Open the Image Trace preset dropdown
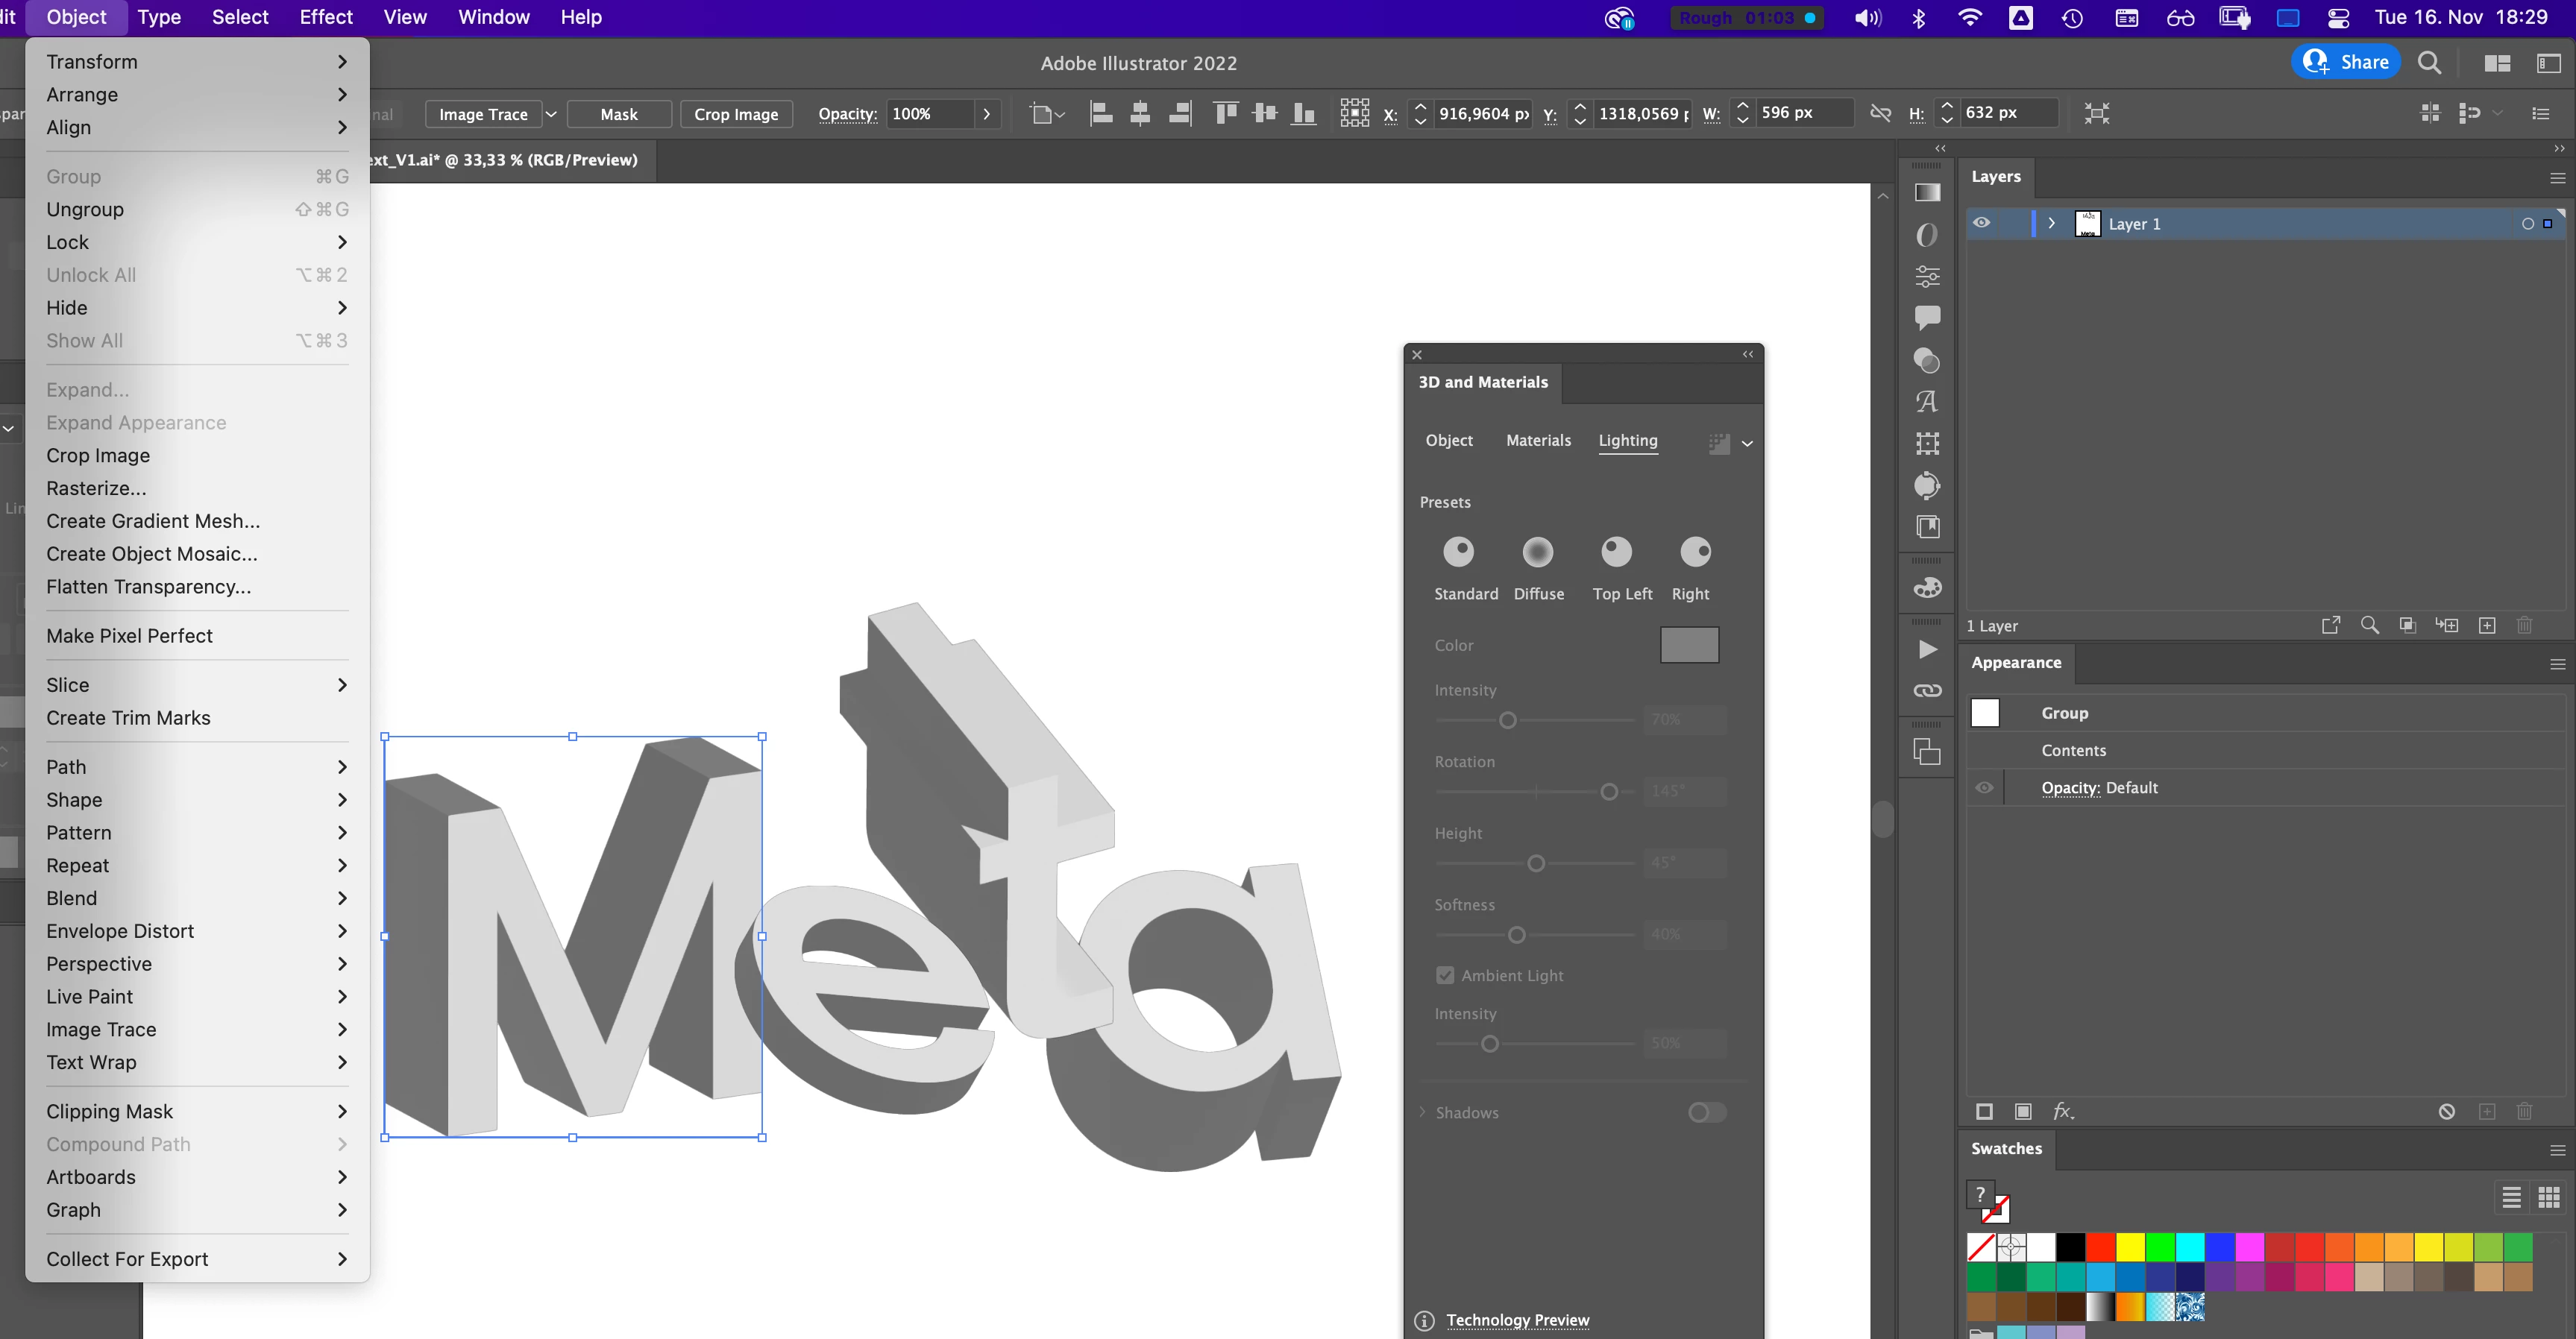Image resolution: width=2576 pixels, height=1339 pixels. pyautogui.click(x=551, y=114)
